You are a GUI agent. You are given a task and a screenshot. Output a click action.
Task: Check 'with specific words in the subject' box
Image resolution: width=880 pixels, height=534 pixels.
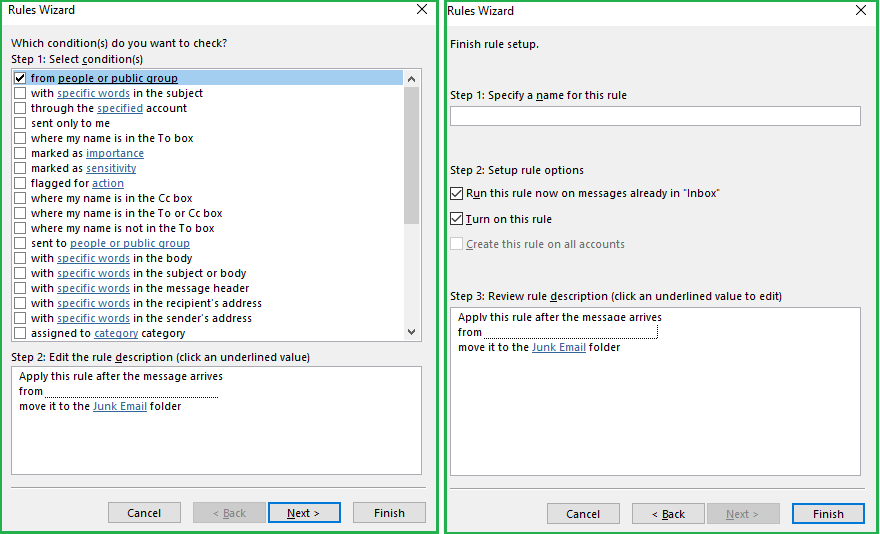coord(20,93)
